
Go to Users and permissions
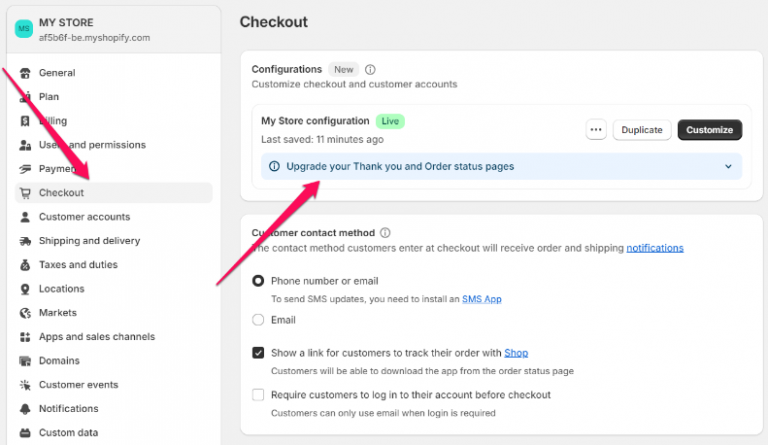114,145
